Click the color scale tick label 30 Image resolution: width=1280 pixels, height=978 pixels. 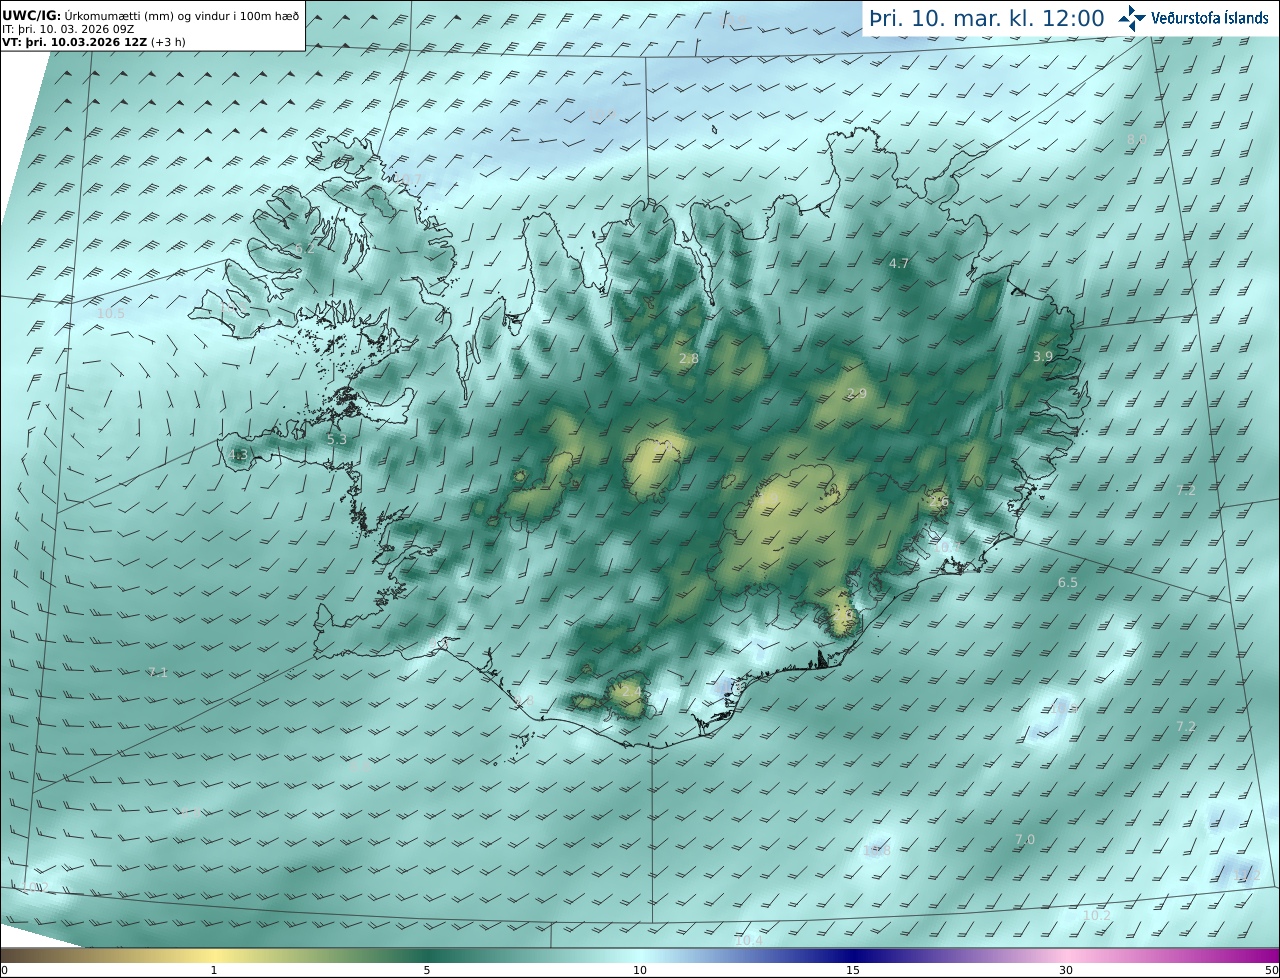pyautogui.click(x=1066, y=970)
